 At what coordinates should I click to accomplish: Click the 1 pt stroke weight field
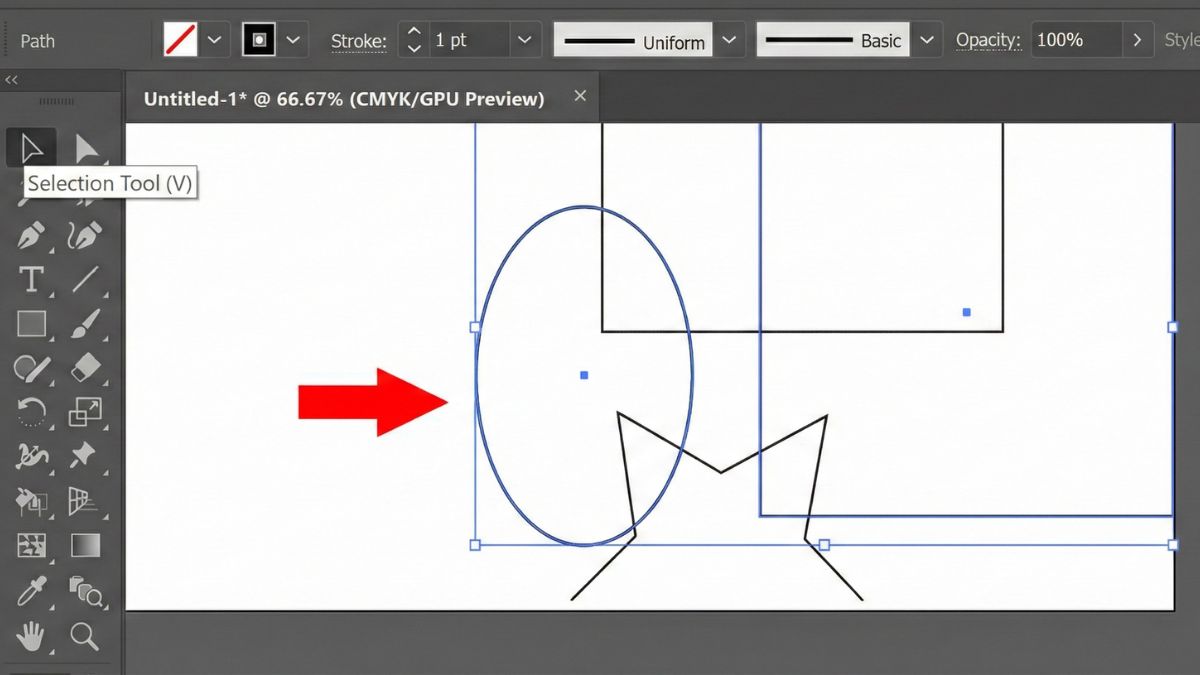465,39
